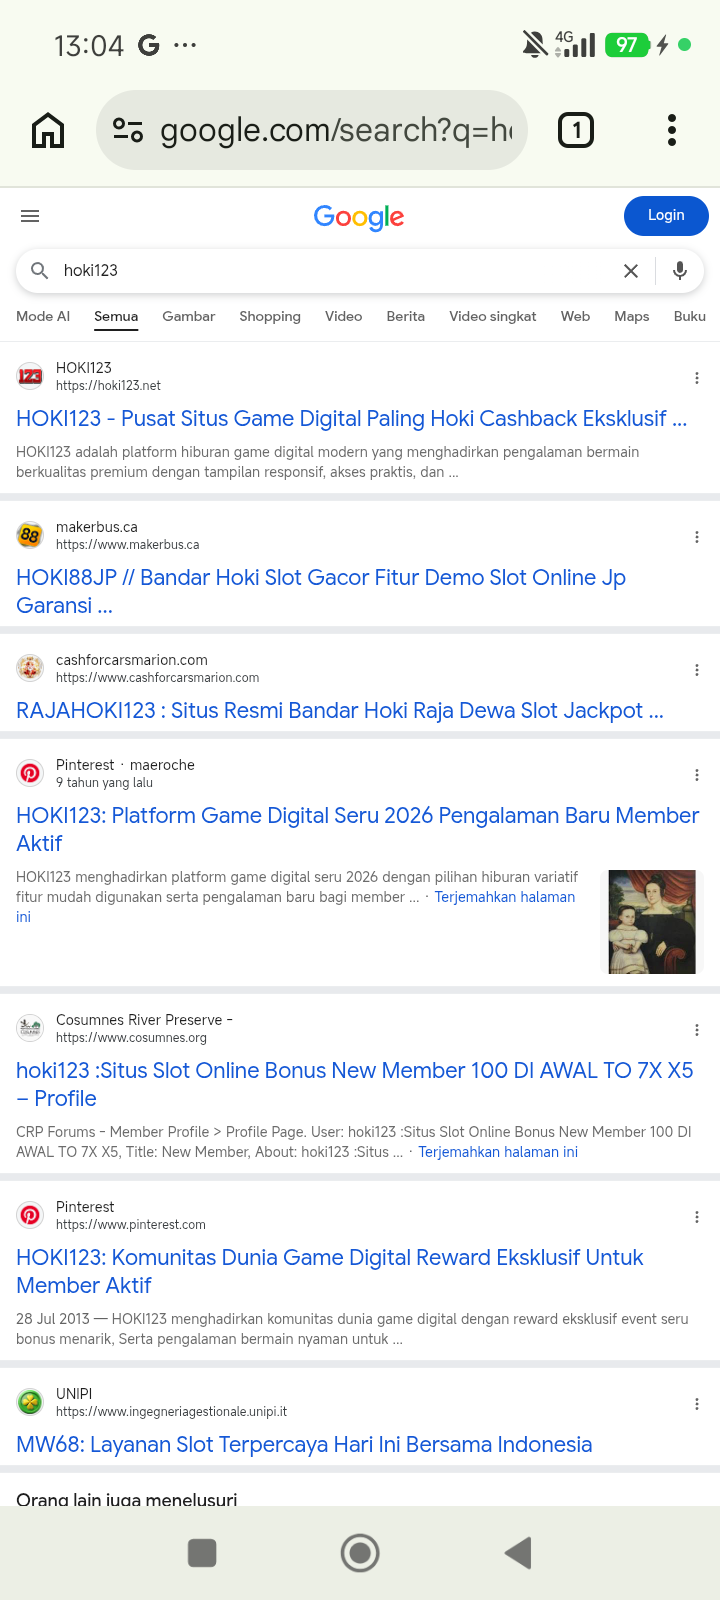Open MW68 Layanan Slot Terpercaya link
This screenshot has height=1600, width=720.
click(x=304, y=1445)
